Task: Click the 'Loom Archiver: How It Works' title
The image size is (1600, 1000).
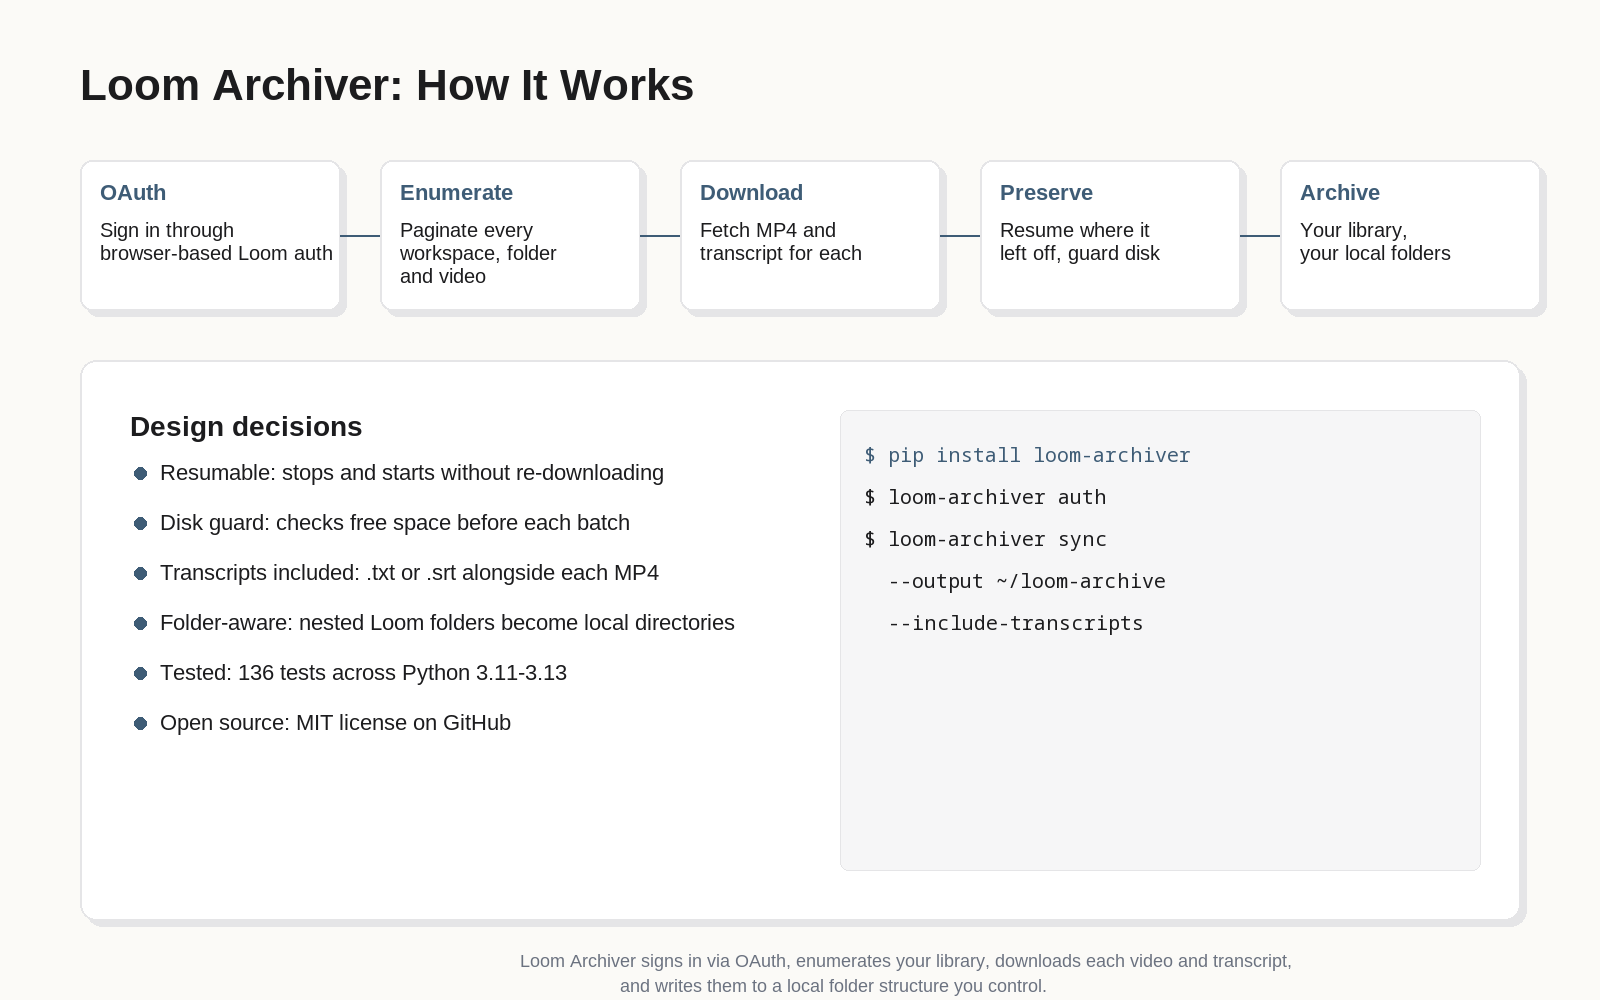Action: (x=387, y=86)
